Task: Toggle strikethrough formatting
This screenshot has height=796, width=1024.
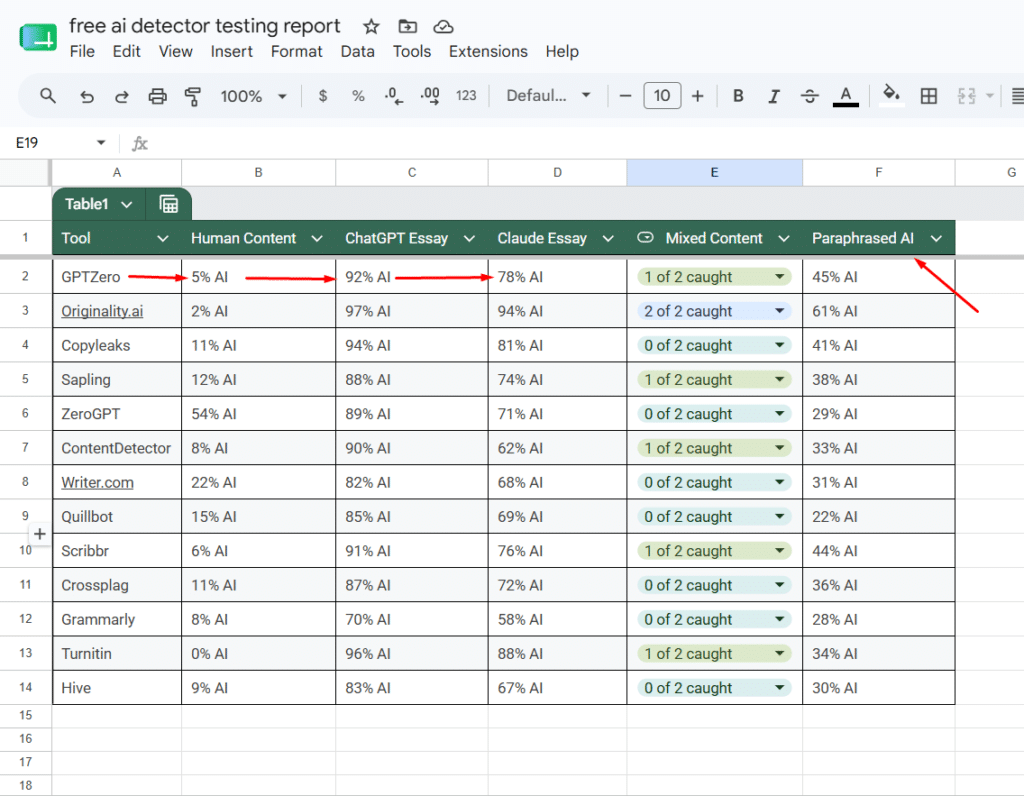Action: [810, 96]
